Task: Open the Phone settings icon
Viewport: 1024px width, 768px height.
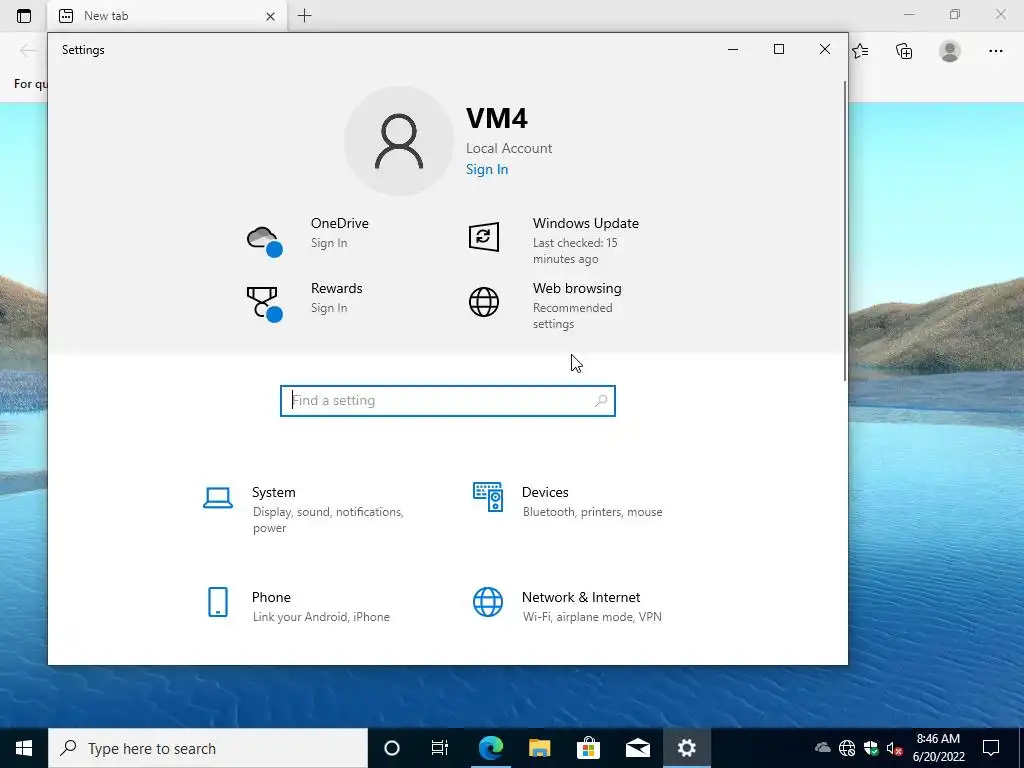Action: 218,601
